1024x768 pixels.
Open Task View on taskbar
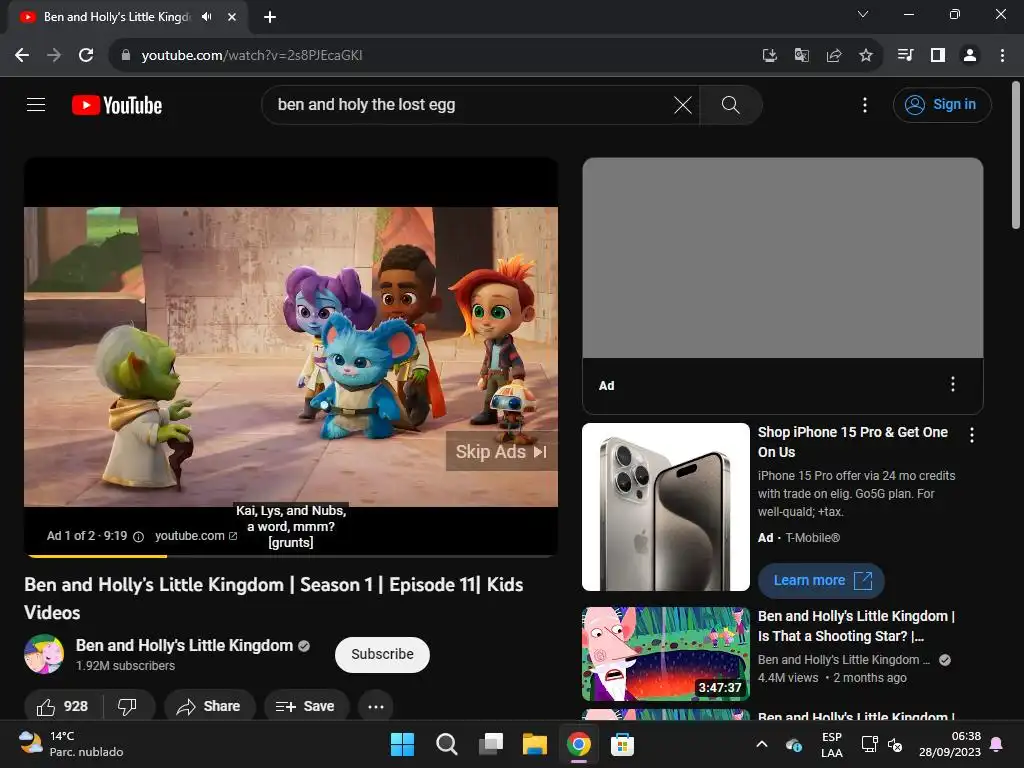[490, 744]
